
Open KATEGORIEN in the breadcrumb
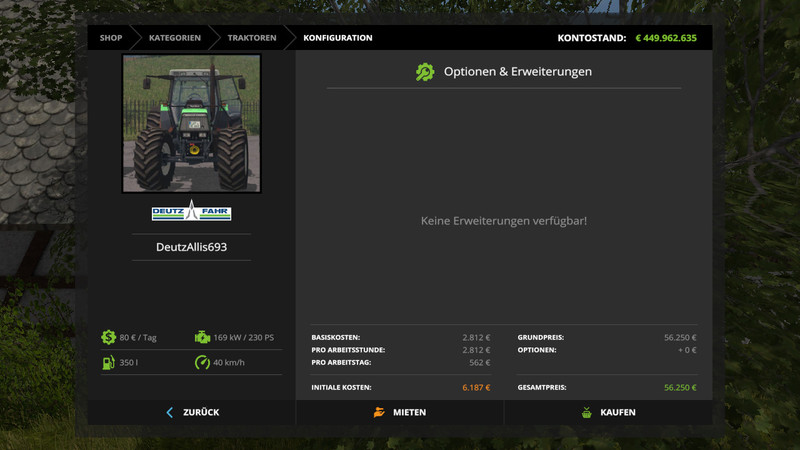175,38
